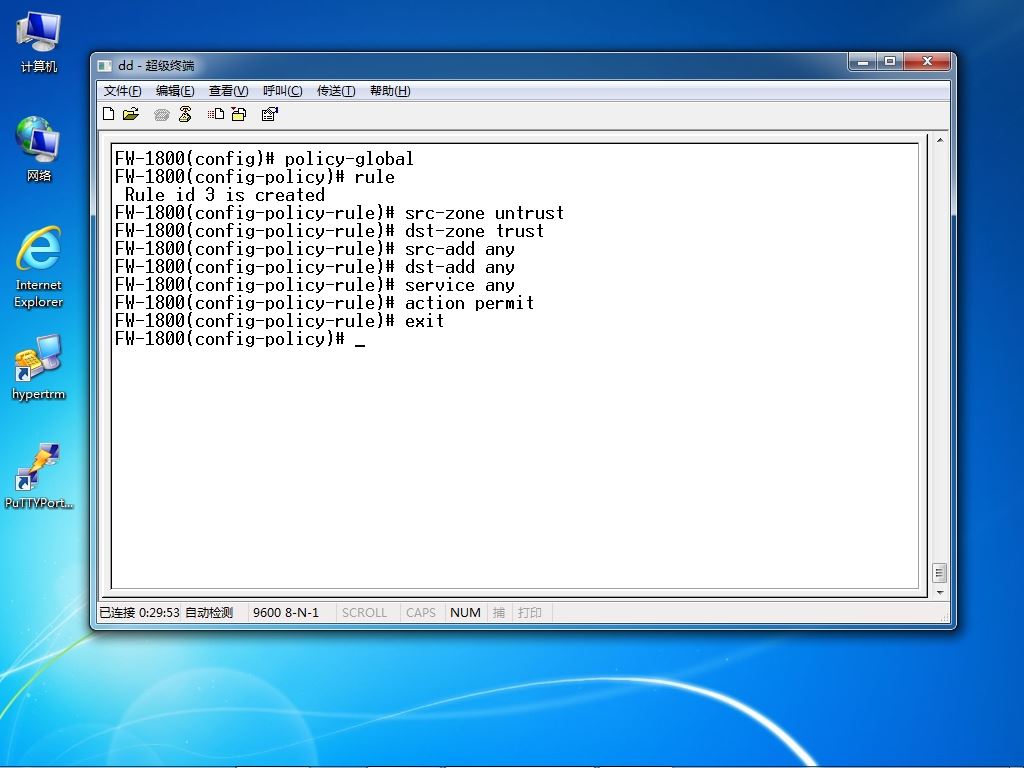Viewport: 1024px width, 768px height.
Task: Click the 'src-add any' command line
Action: click(x=314, y=249)
